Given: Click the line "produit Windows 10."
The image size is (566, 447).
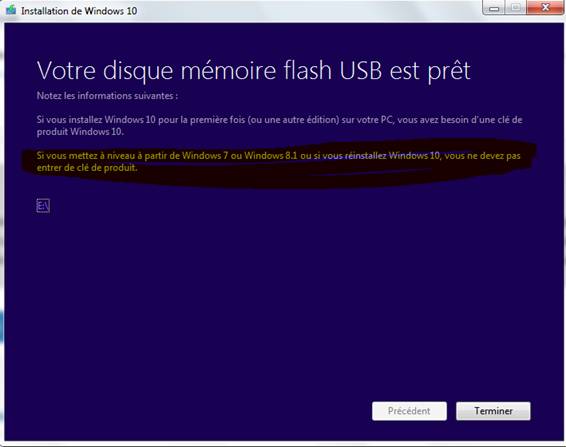Looking at the screenshot, I should [80, 132].
